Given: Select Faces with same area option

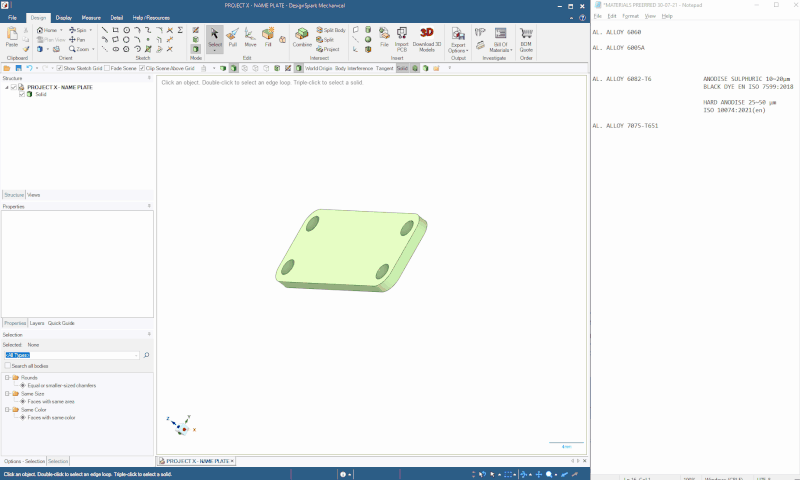Looking at the screenshot, I should [51, 401].
